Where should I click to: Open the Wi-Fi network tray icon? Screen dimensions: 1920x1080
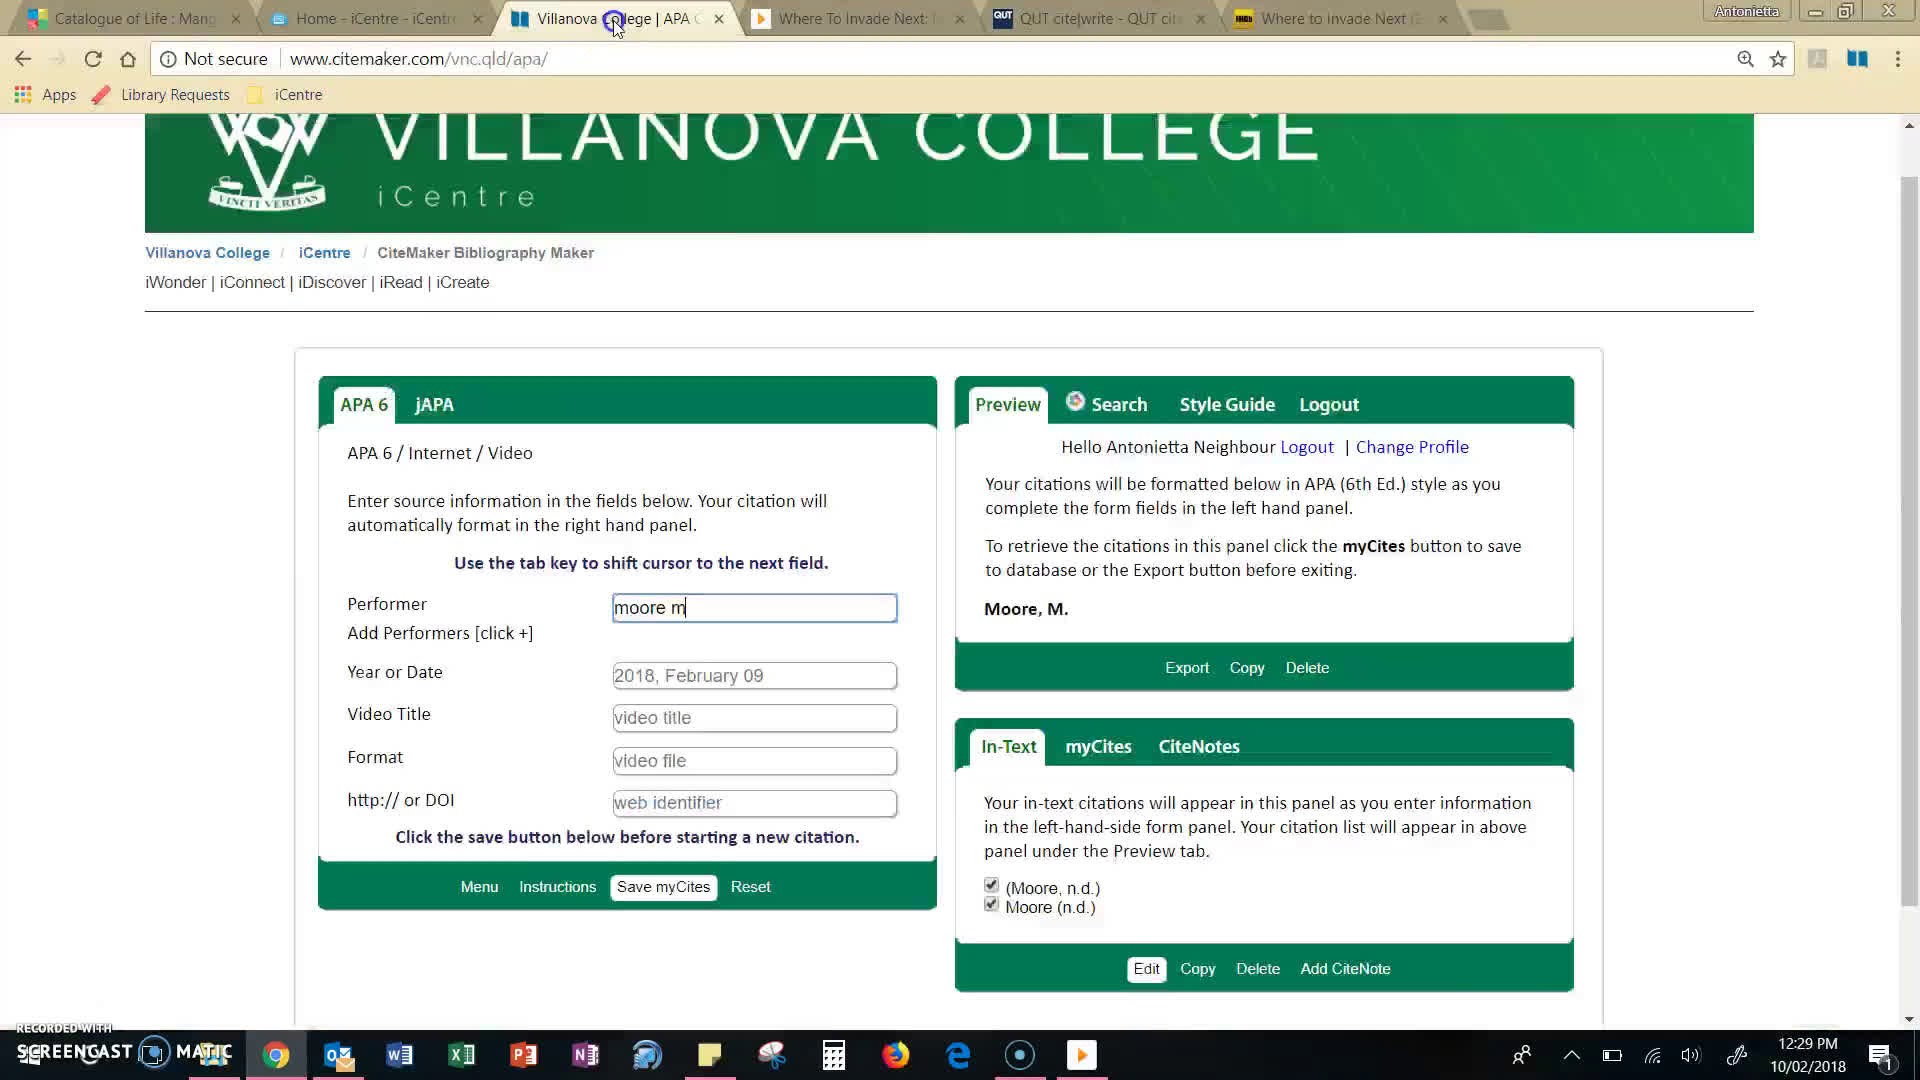[1652, 1055]
